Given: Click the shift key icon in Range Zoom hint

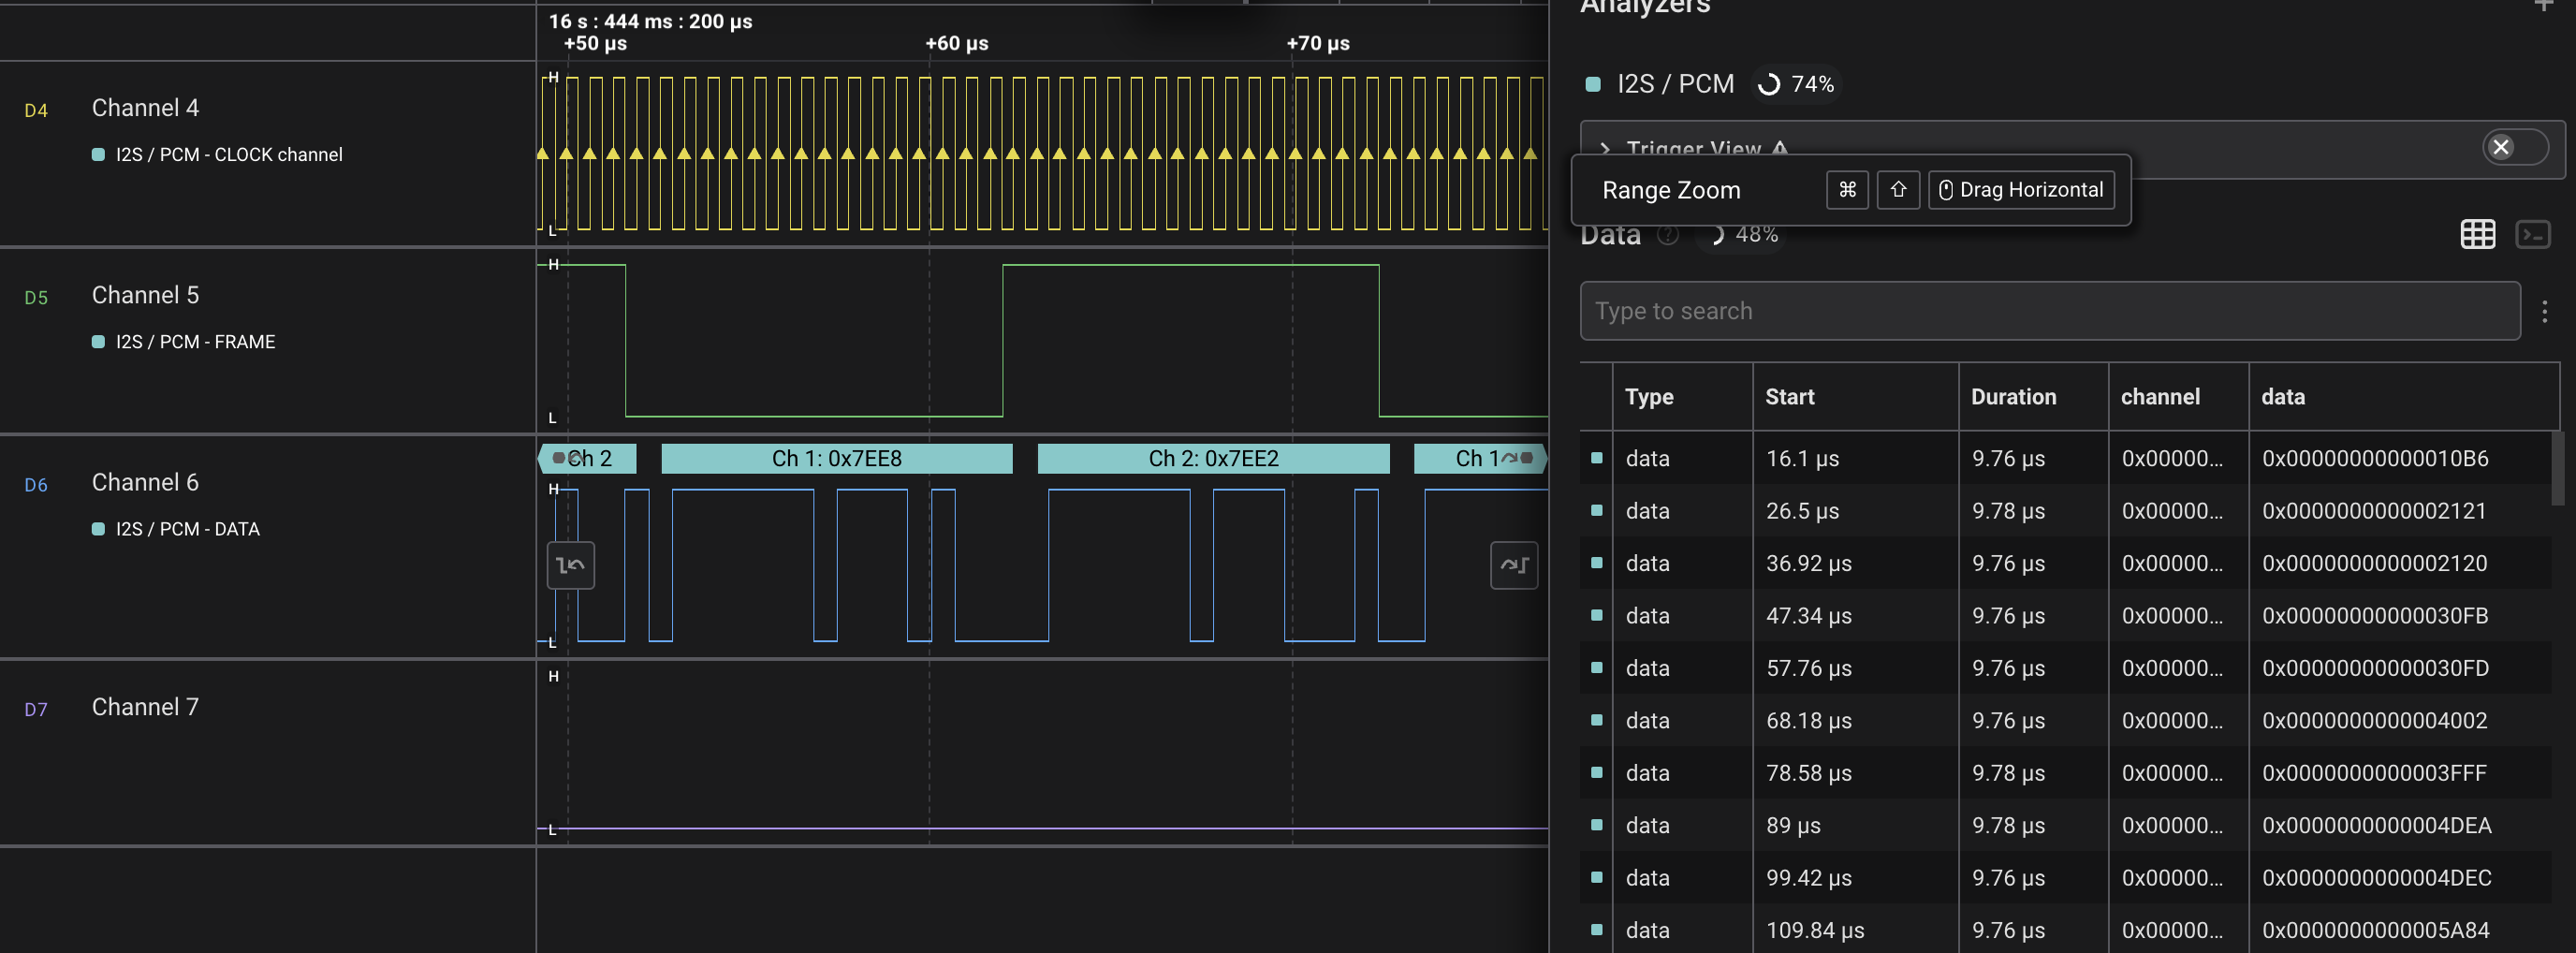Looking at the screenshot, I should coord(1897,190).
